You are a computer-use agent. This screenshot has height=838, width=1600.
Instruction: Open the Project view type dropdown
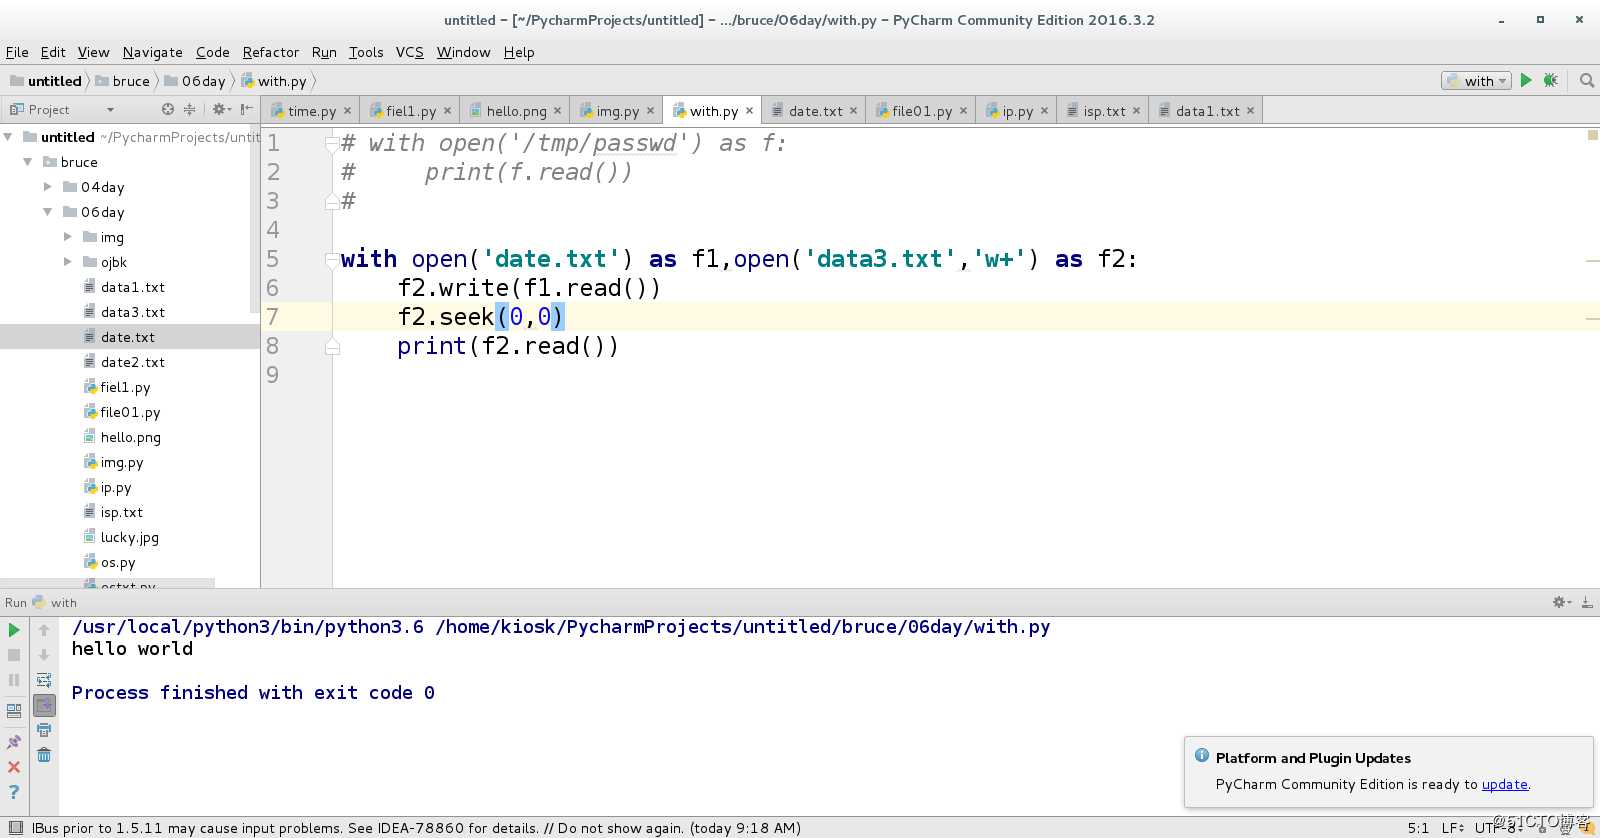(x=110, y=110)
